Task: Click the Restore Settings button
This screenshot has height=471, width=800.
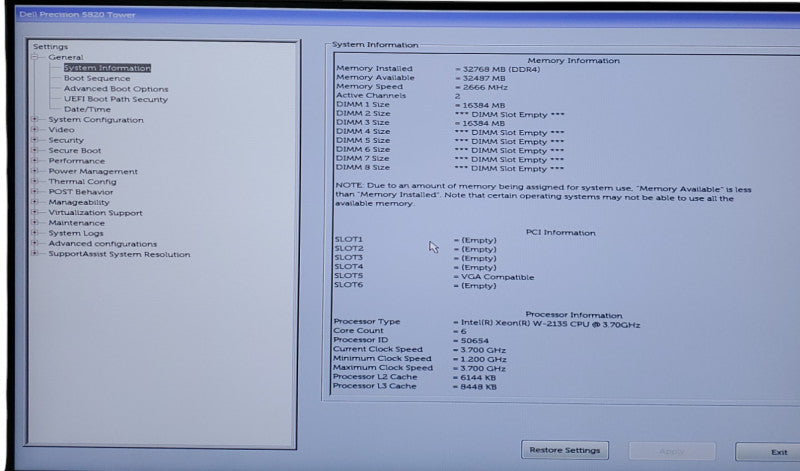Action: (565, 450)
